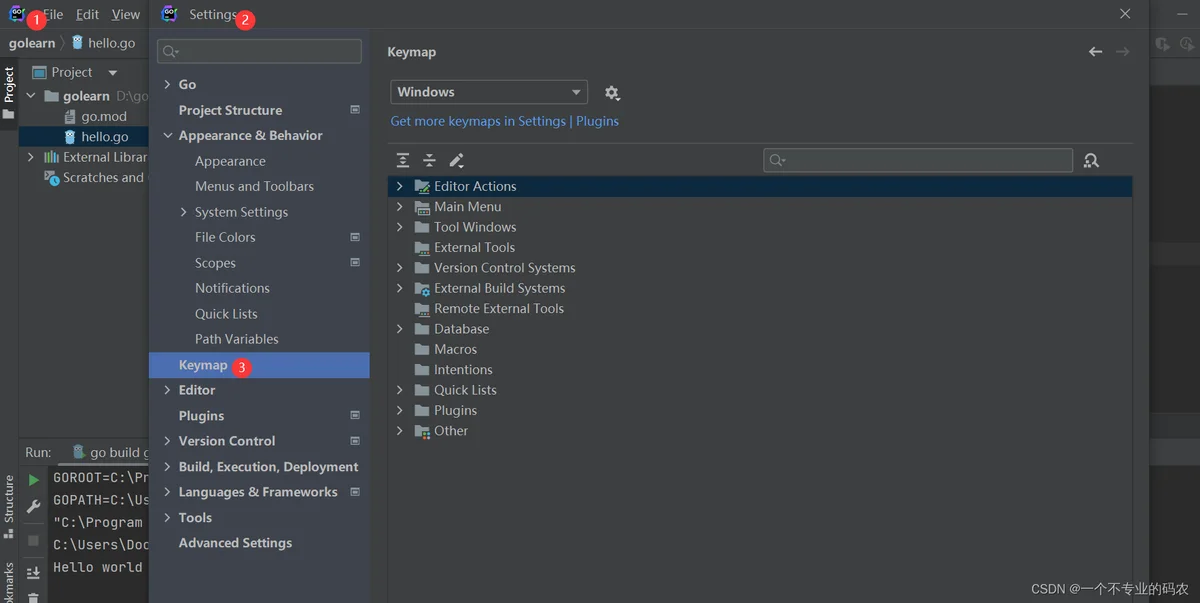The image size is (1200, 603).
Task: Open the Project view dropdown arrow
Action: point(112,73)
